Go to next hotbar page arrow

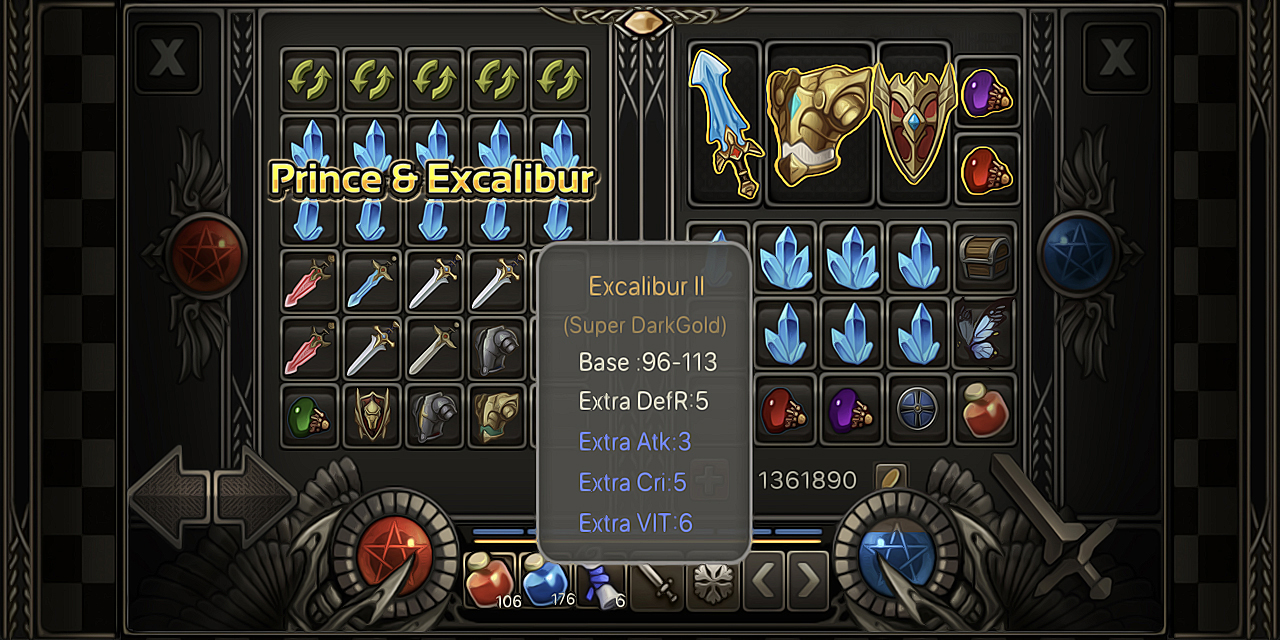pos(808,580)
